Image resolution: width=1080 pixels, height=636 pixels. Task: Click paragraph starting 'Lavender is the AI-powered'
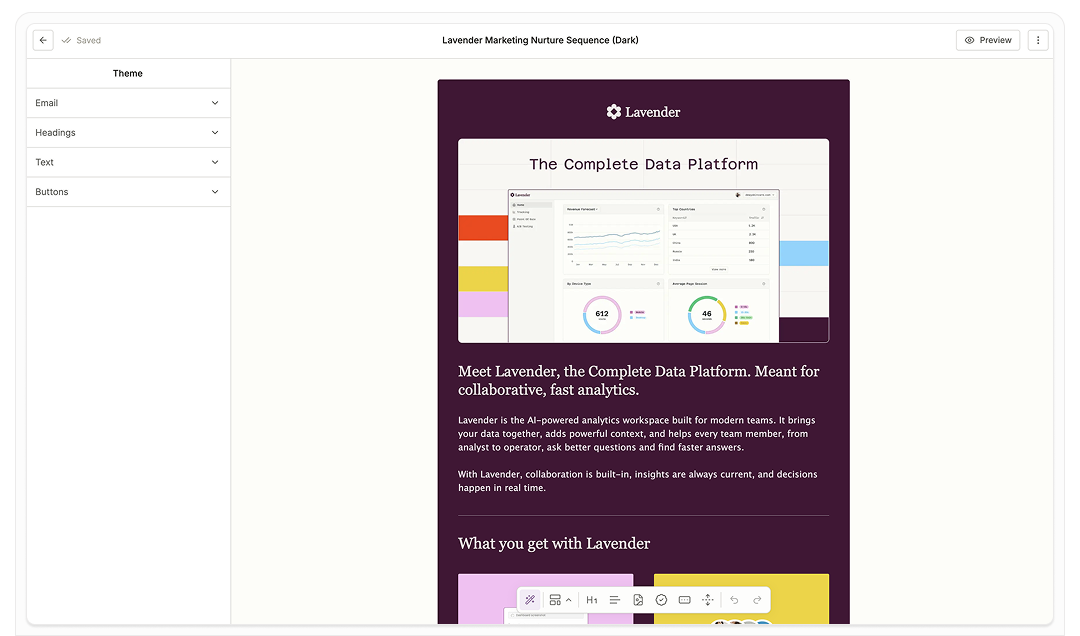[x=637, y=433]
